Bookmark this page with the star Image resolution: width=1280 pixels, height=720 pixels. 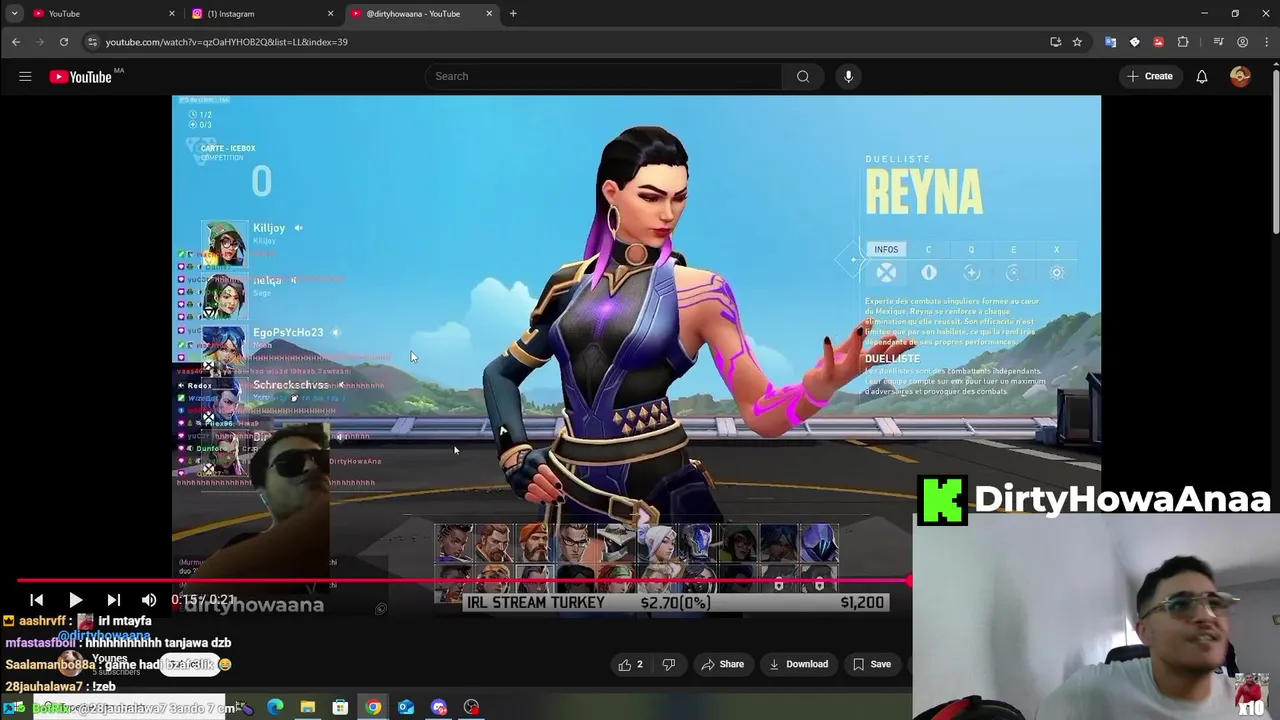pos(1077,42)
